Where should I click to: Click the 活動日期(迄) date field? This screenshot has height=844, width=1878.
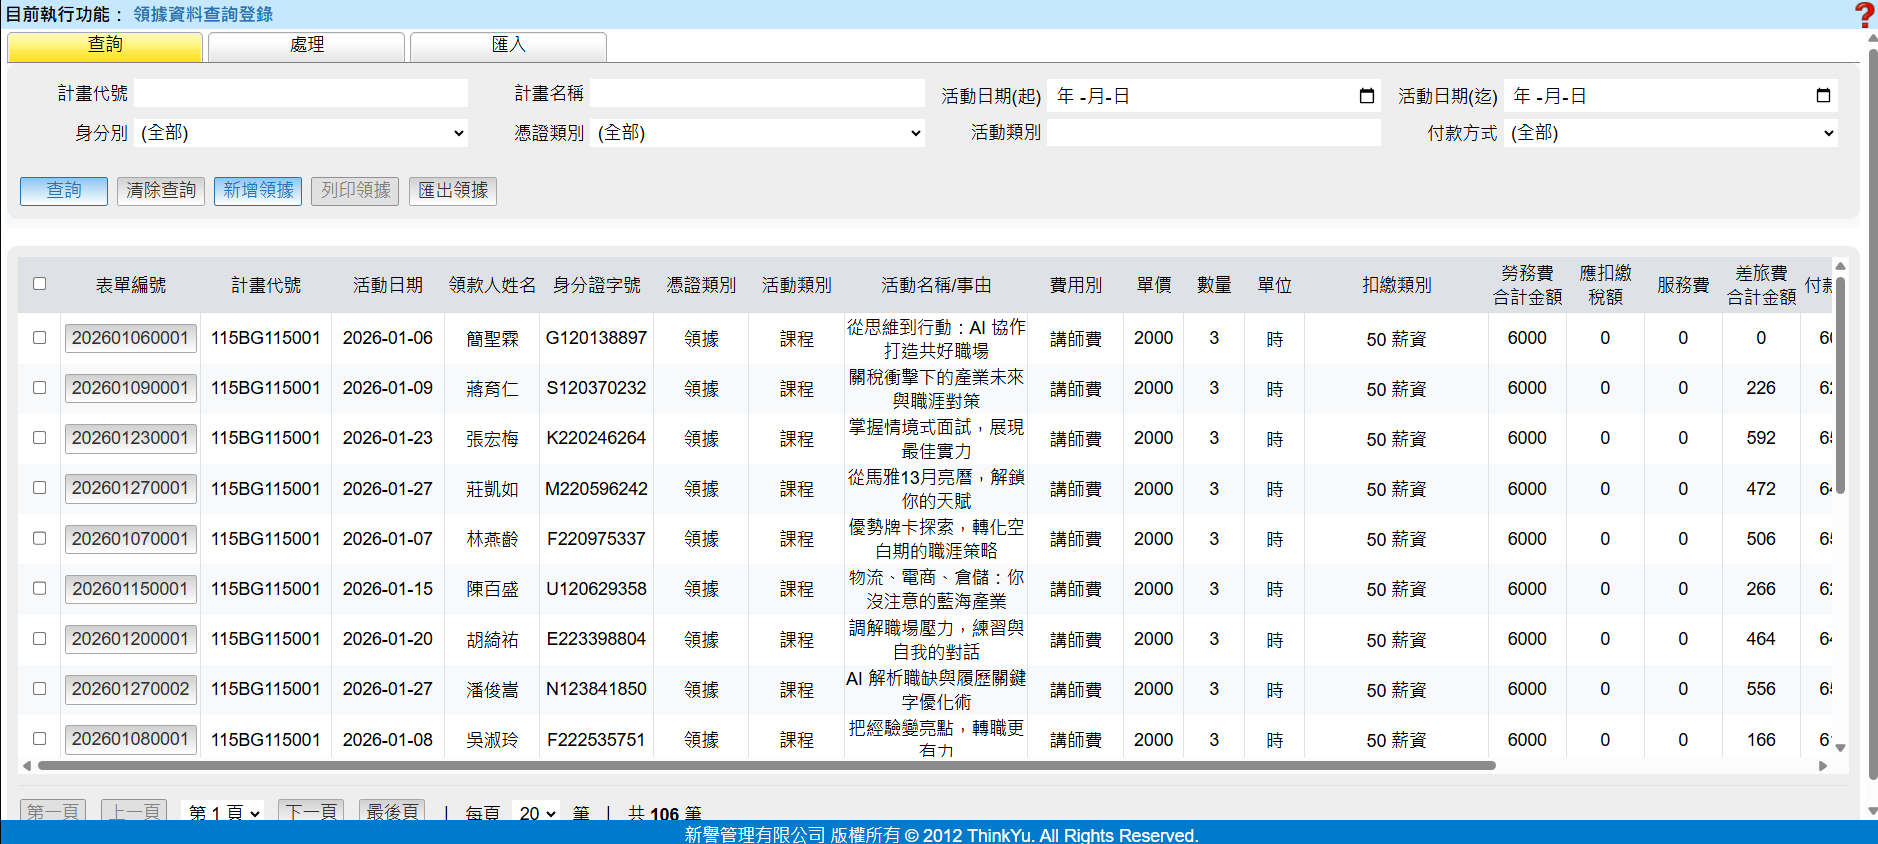[1671, 96]
